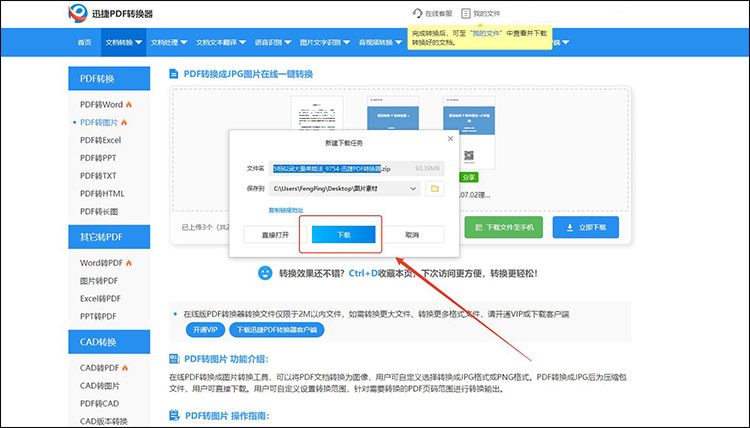
Task: Go to 首页 in navigation bar
Action: pyautogui.click(x=84, y=42)
